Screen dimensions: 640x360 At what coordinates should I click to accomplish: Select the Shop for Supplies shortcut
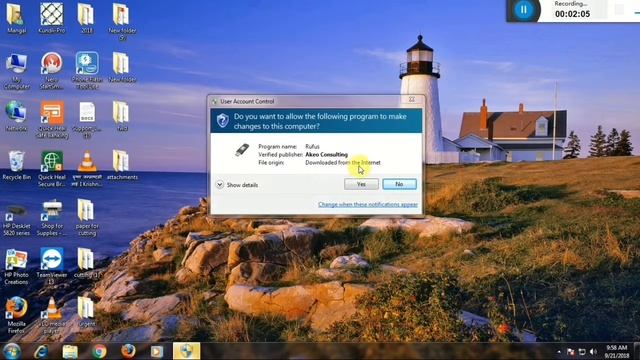pyautogui.click(x=52, y=218)
